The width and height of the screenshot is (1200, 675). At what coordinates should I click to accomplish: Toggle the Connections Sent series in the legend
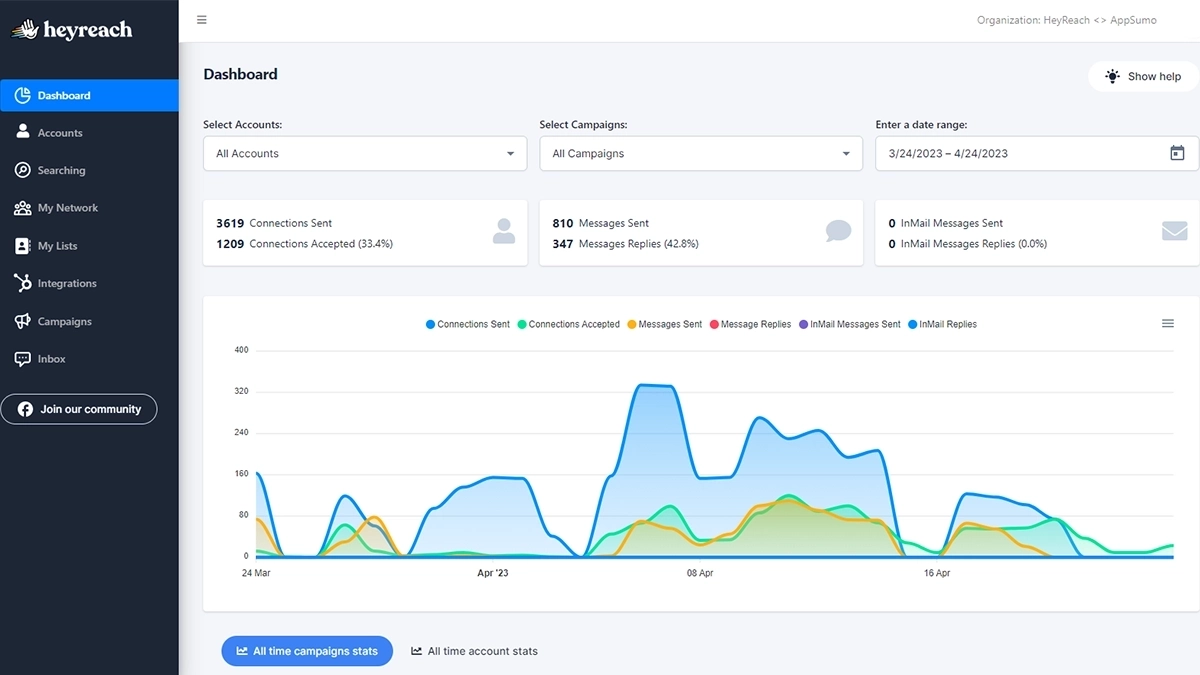[x=467, y=324]
